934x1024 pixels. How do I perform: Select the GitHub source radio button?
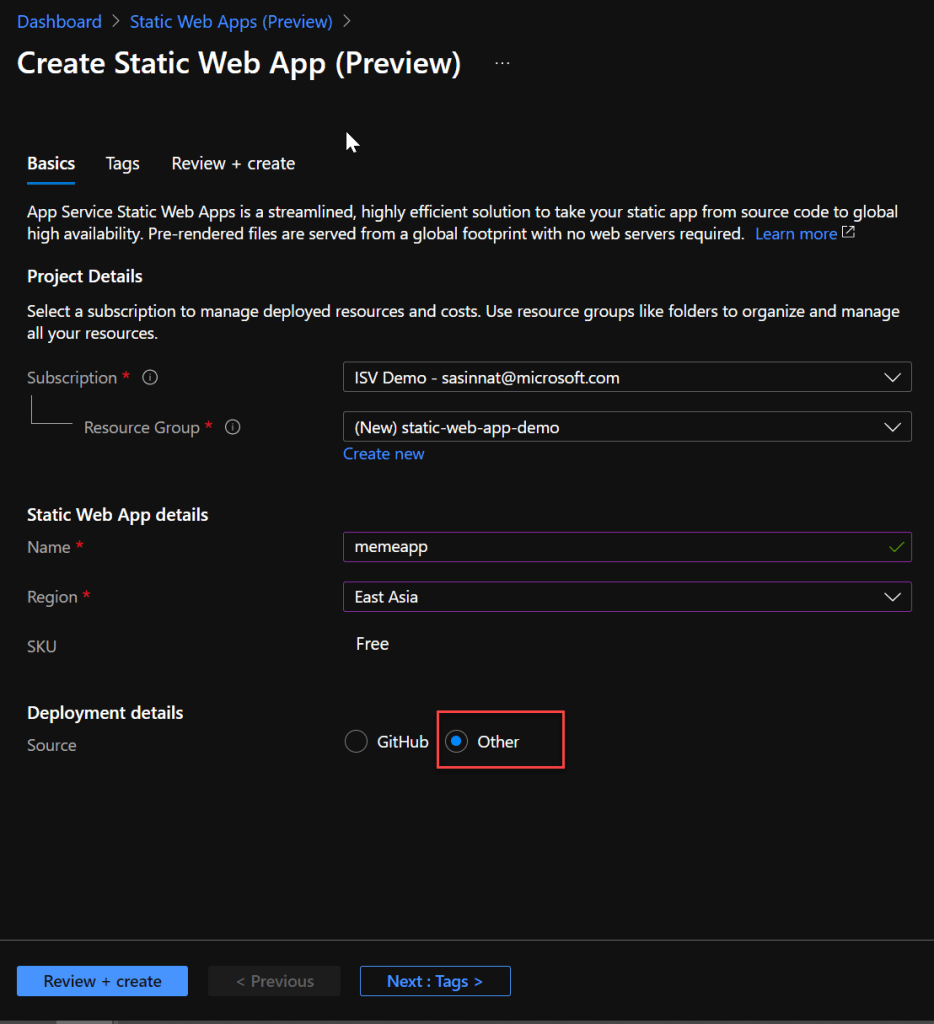[x=356, y=741]
